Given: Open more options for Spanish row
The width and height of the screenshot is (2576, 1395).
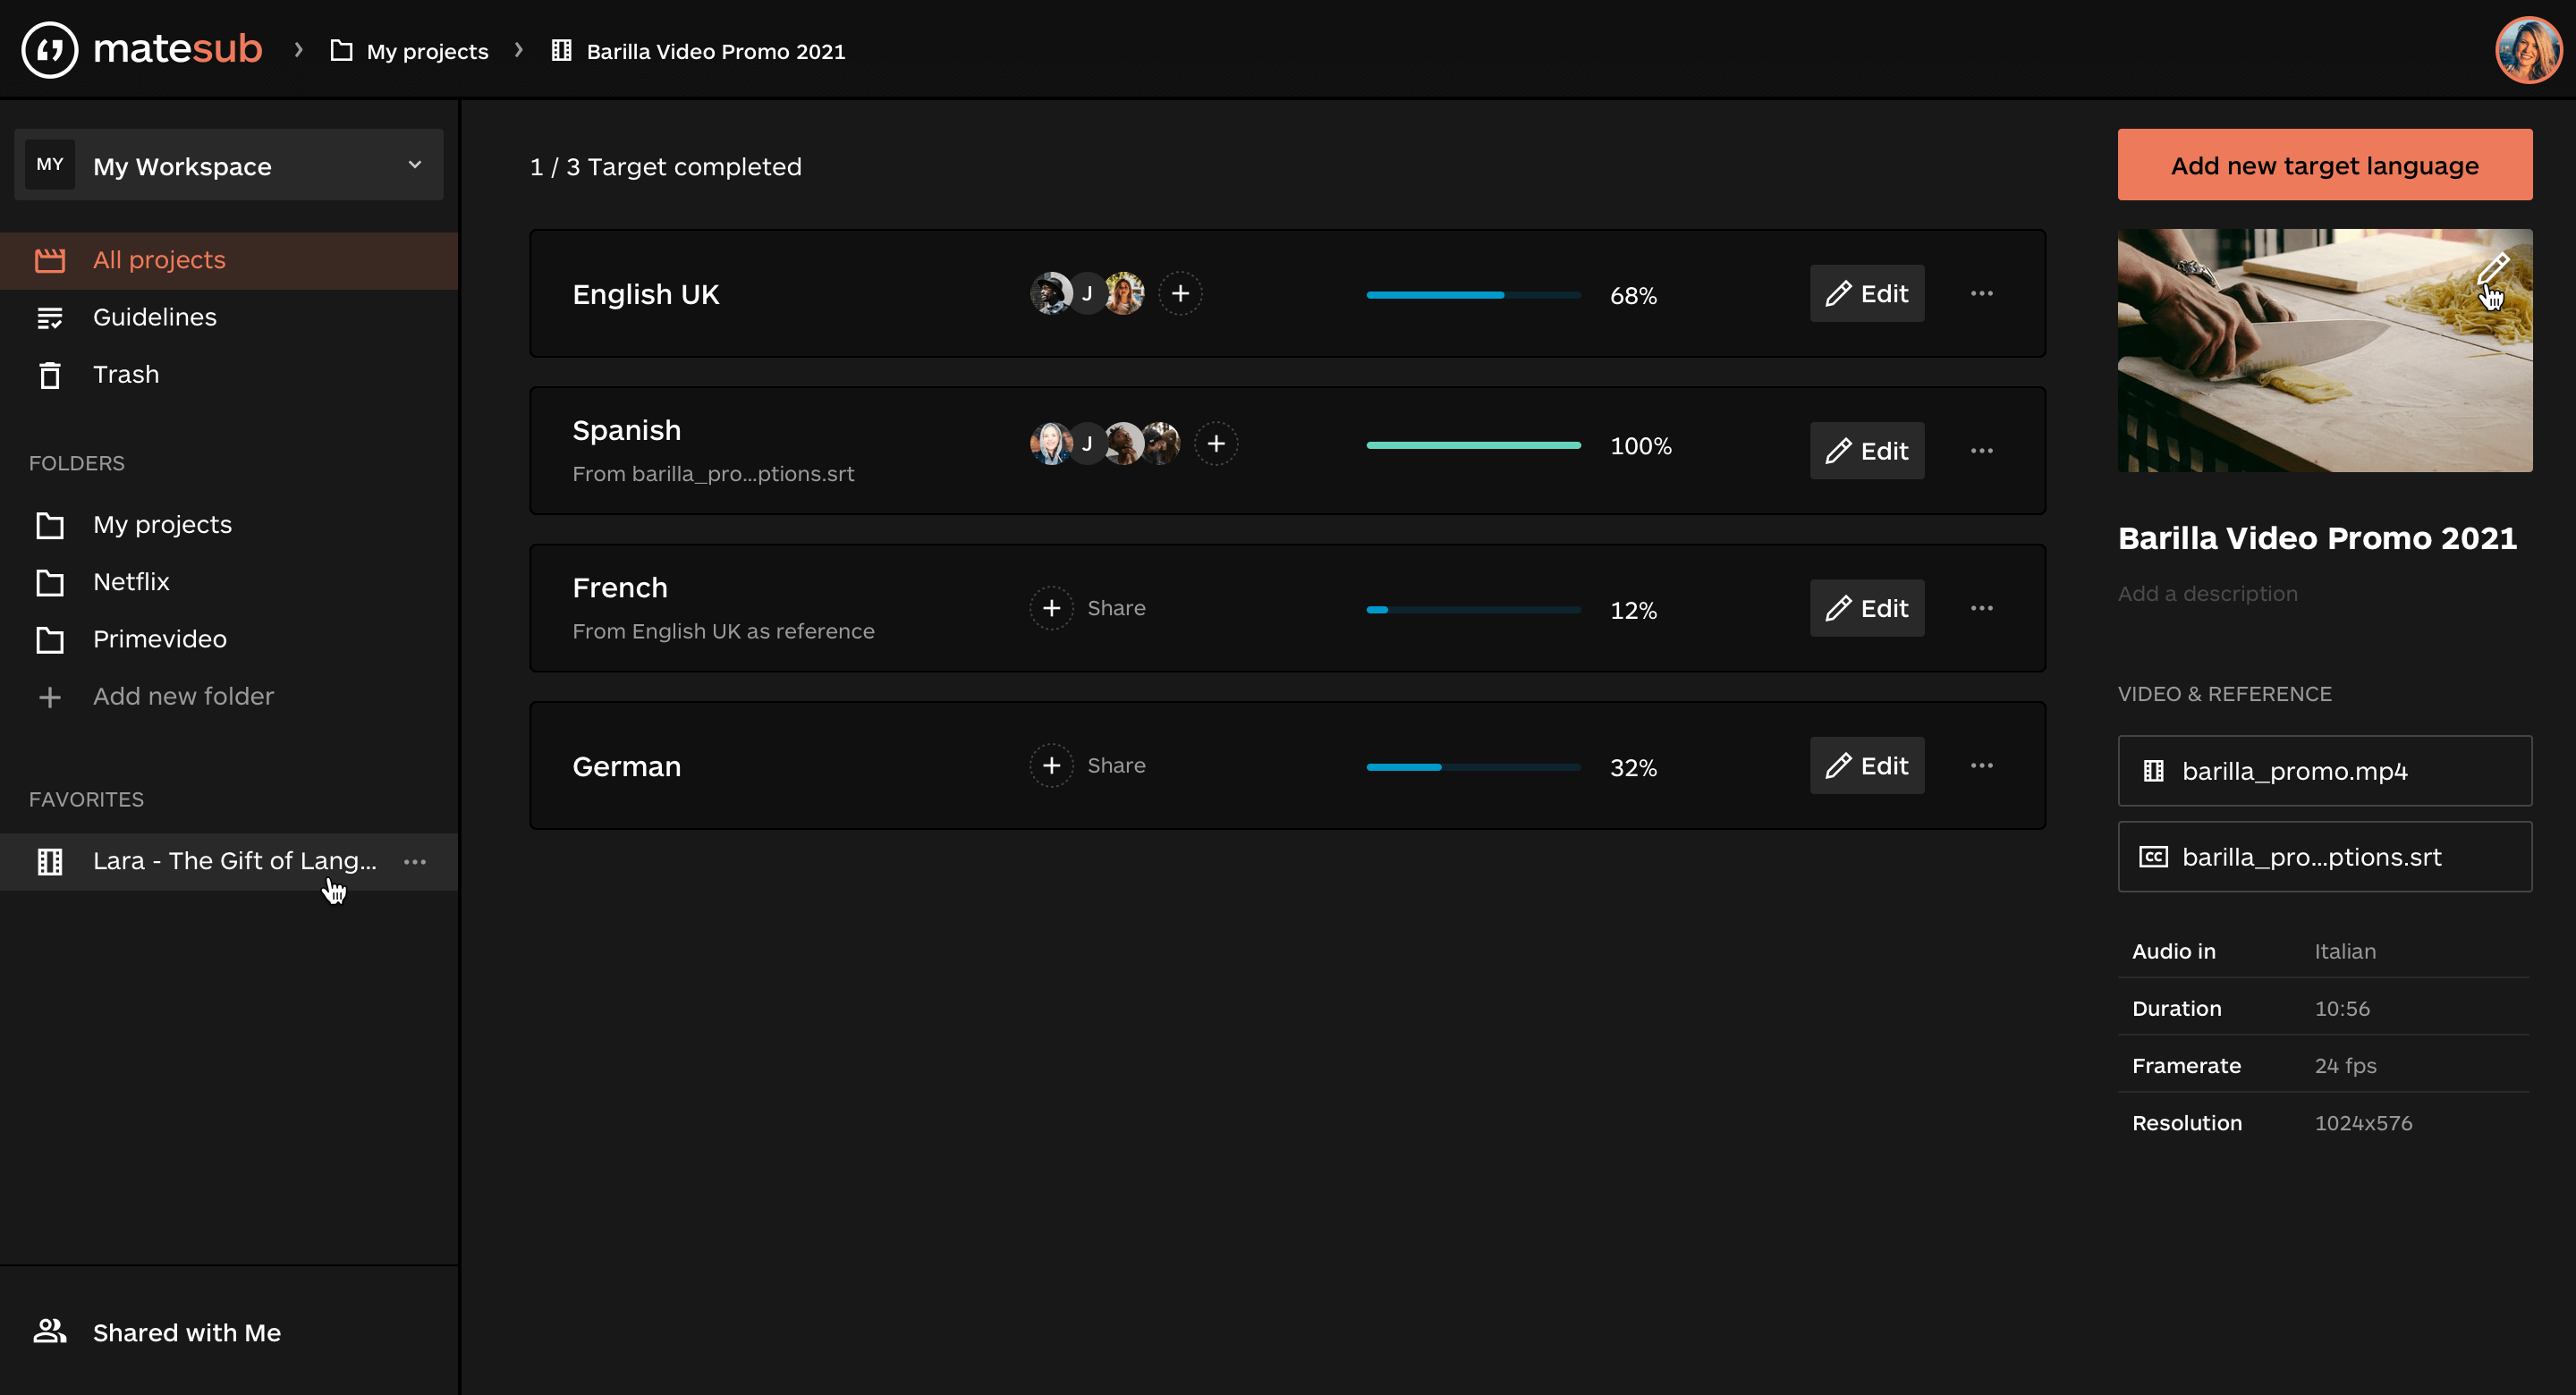Looking at the screenshot, I should coord(1981,451).
